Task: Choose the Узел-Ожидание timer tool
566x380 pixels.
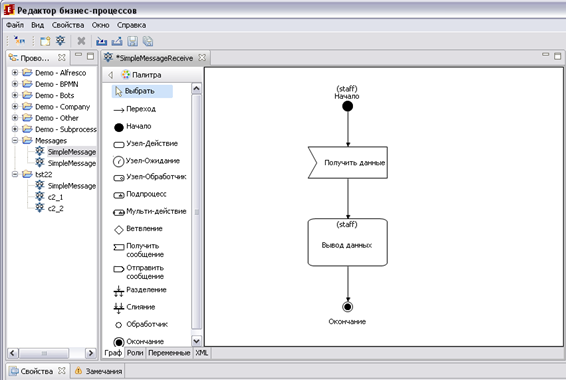Action: (x=147, y=161)
